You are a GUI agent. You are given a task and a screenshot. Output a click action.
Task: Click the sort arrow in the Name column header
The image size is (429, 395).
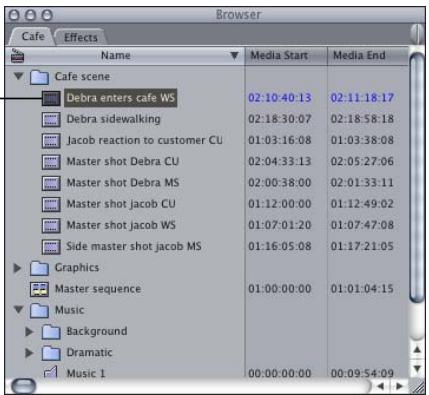point(234,55)
